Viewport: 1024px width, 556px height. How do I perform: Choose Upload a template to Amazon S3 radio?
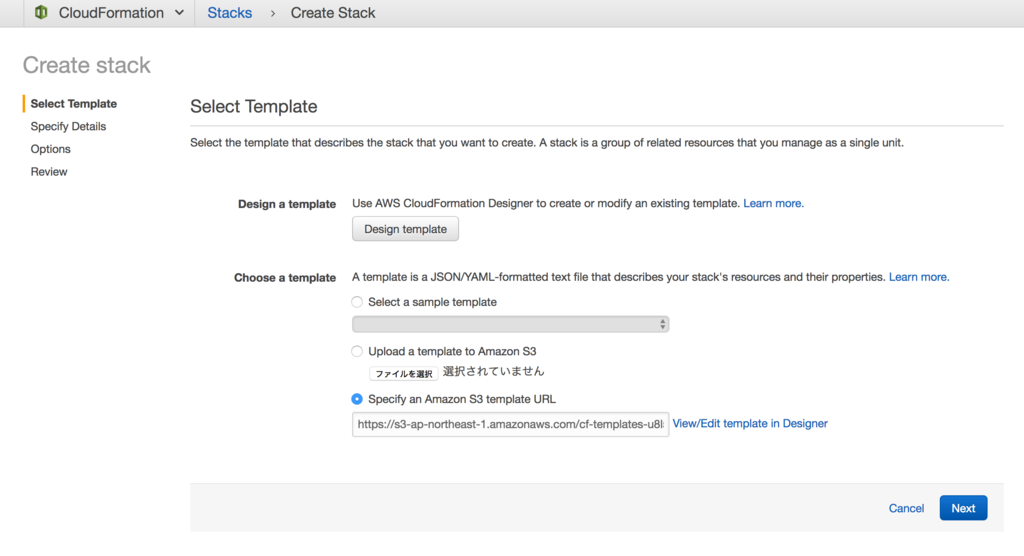pyautogui.click(x=357, y=352)
